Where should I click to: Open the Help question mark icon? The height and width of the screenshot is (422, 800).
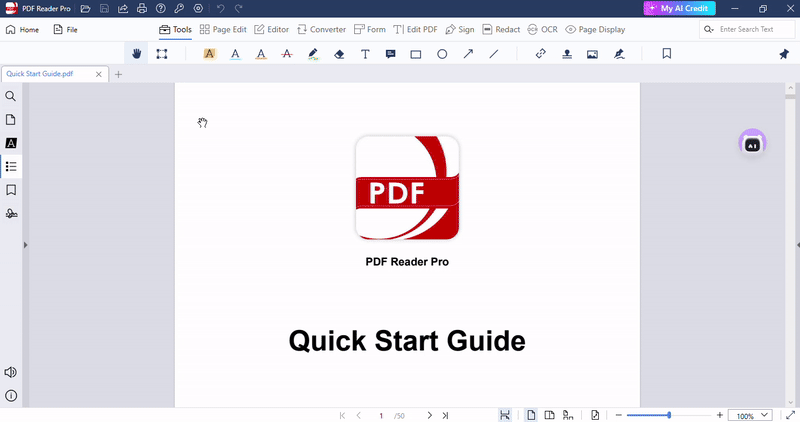click(x=161, y=9)
